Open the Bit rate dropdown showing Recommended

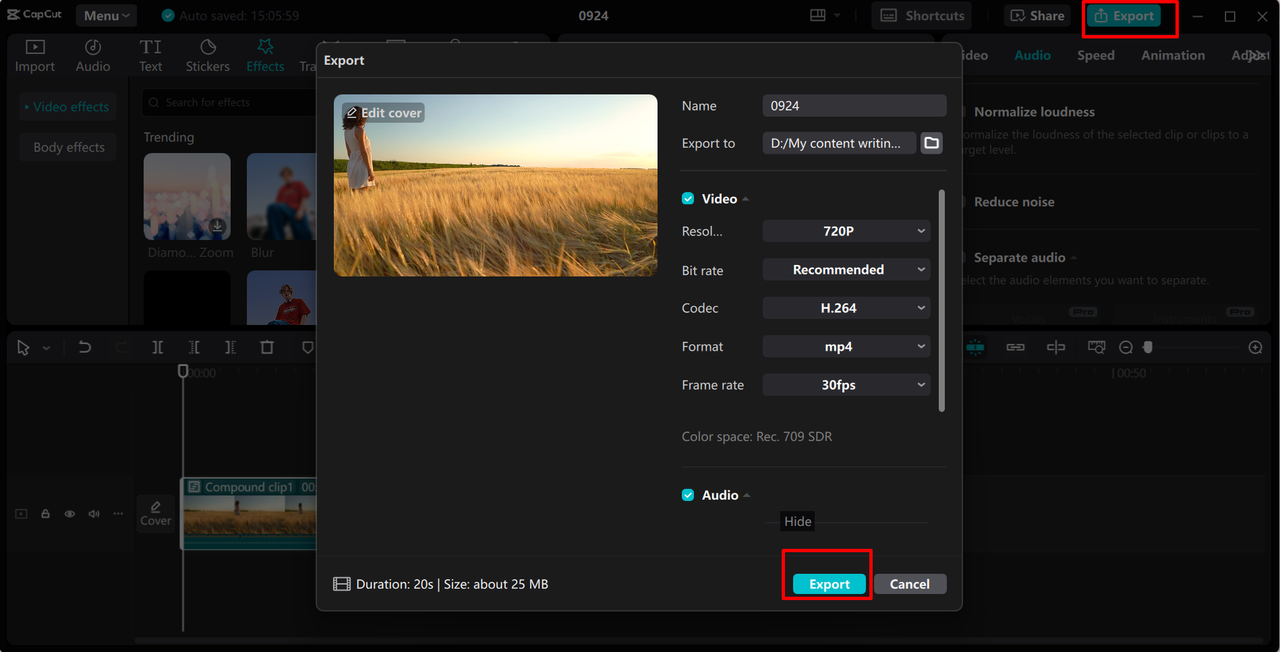(x=846, y=270)
